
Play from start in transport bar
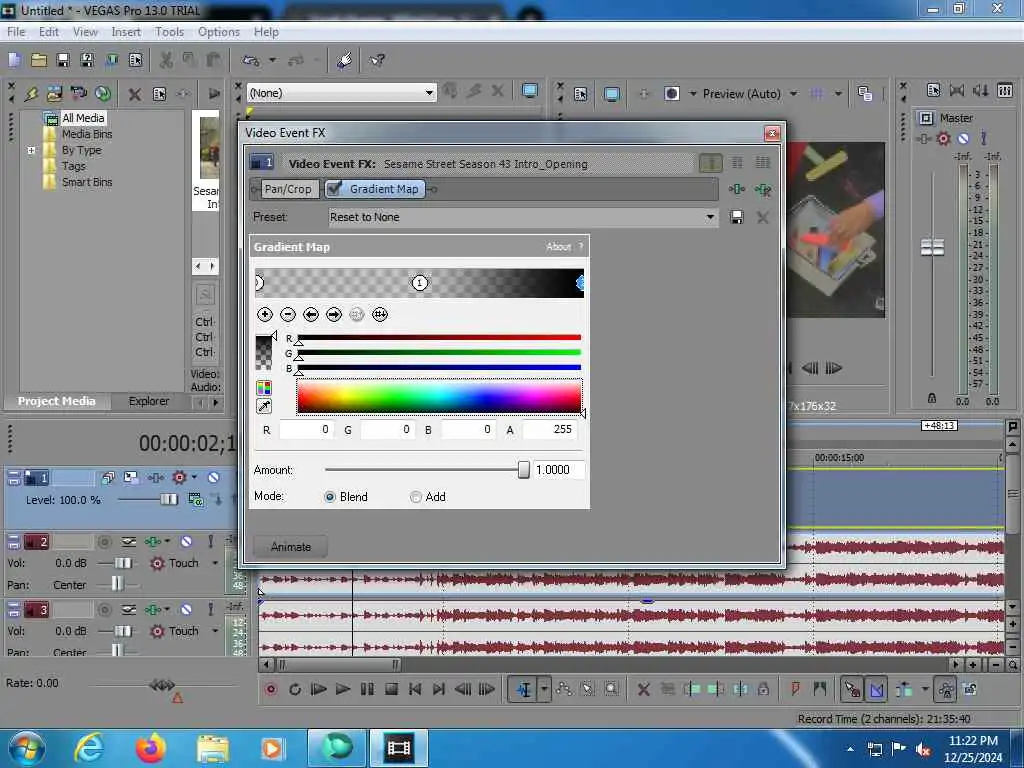[319, 690]
